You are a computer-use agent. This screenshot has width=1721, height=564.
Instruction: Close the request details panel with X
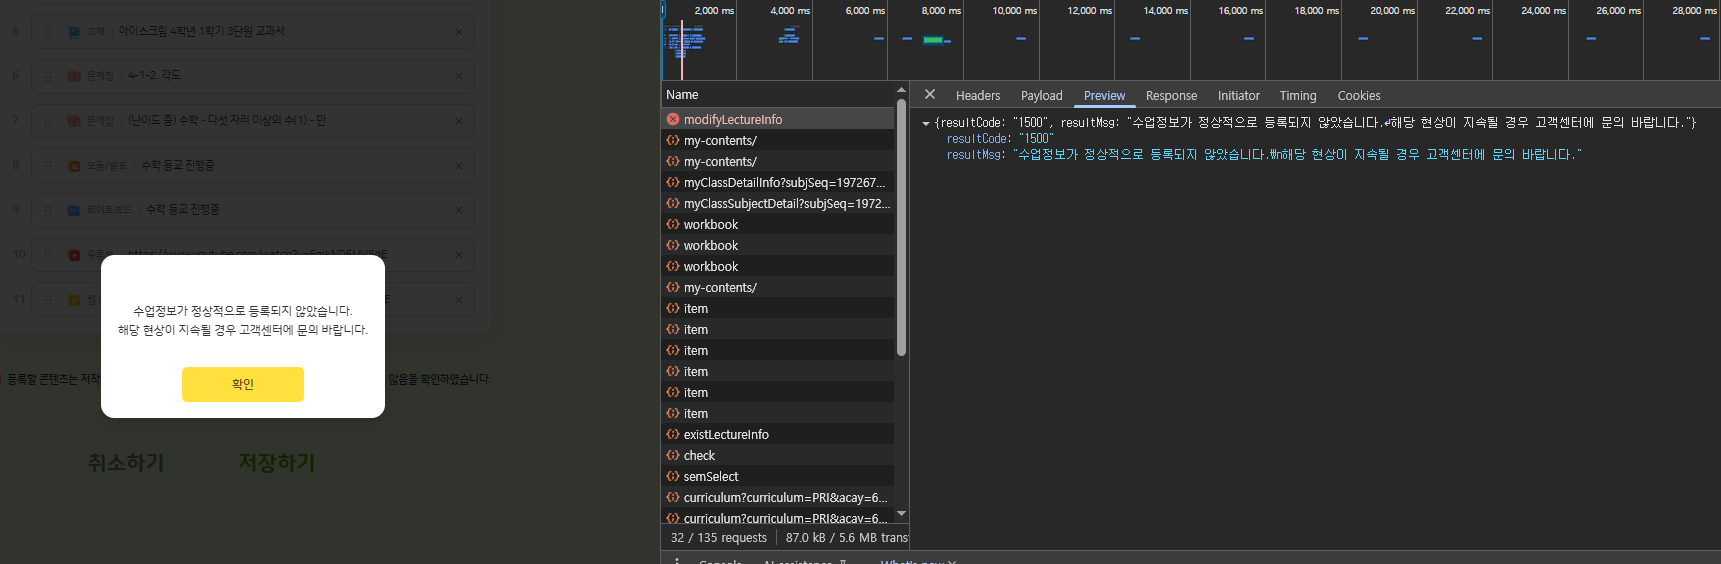[930, 95]
